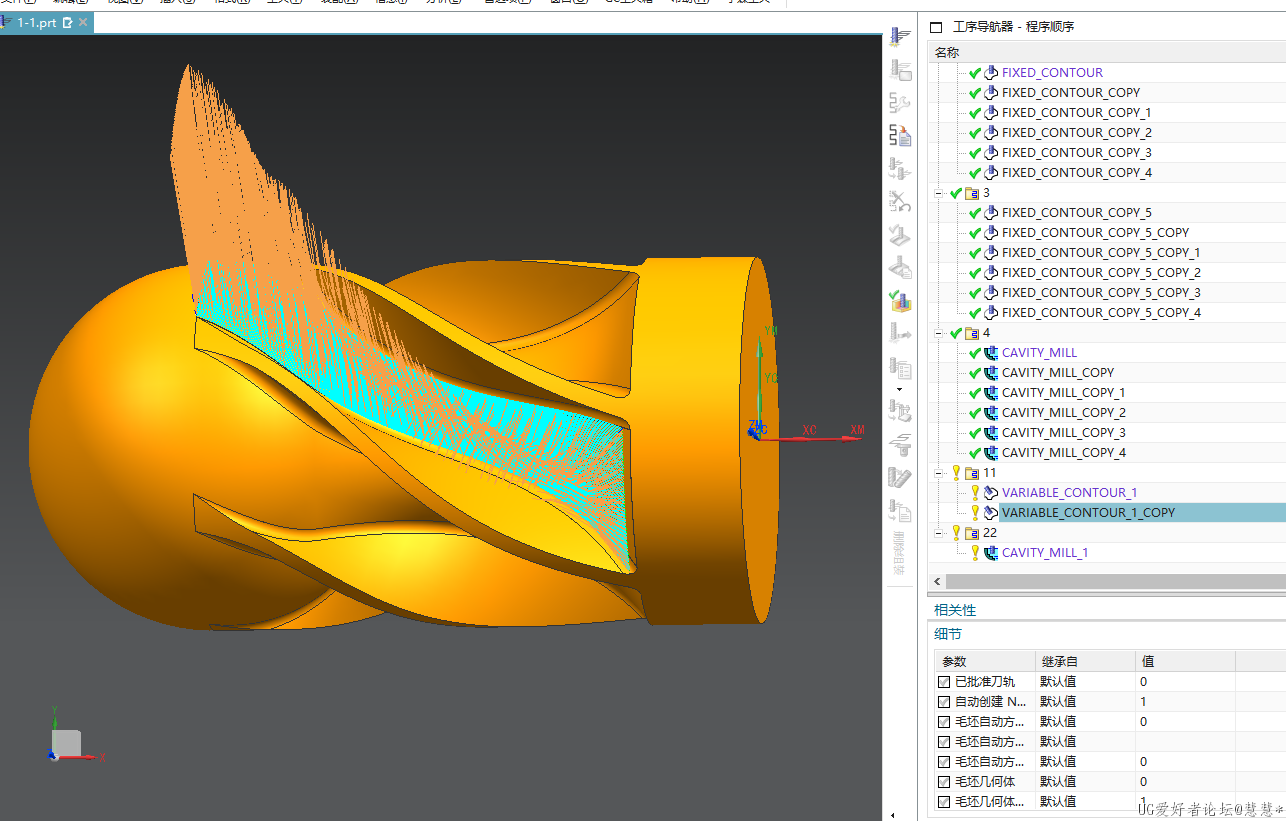Open the List Tool Path document icon
Screen dimensions: 1286x821
tap(900, 136)
